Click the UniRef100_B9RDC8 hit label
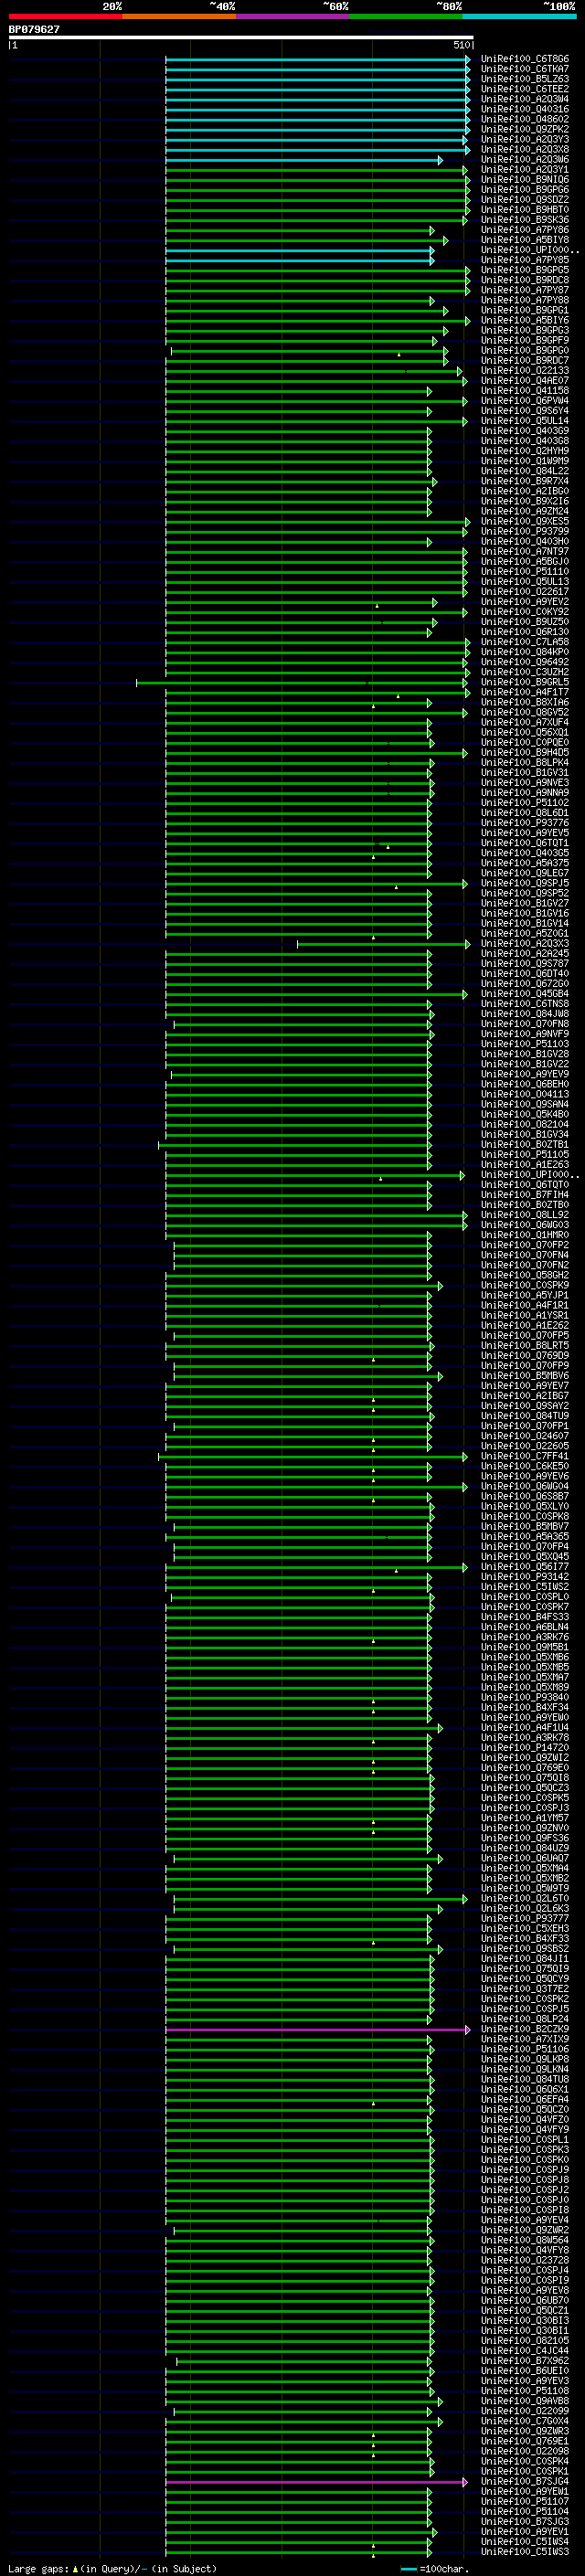Screen dimensions: 585x2576 pyautogui.click(x=525, y=280)
